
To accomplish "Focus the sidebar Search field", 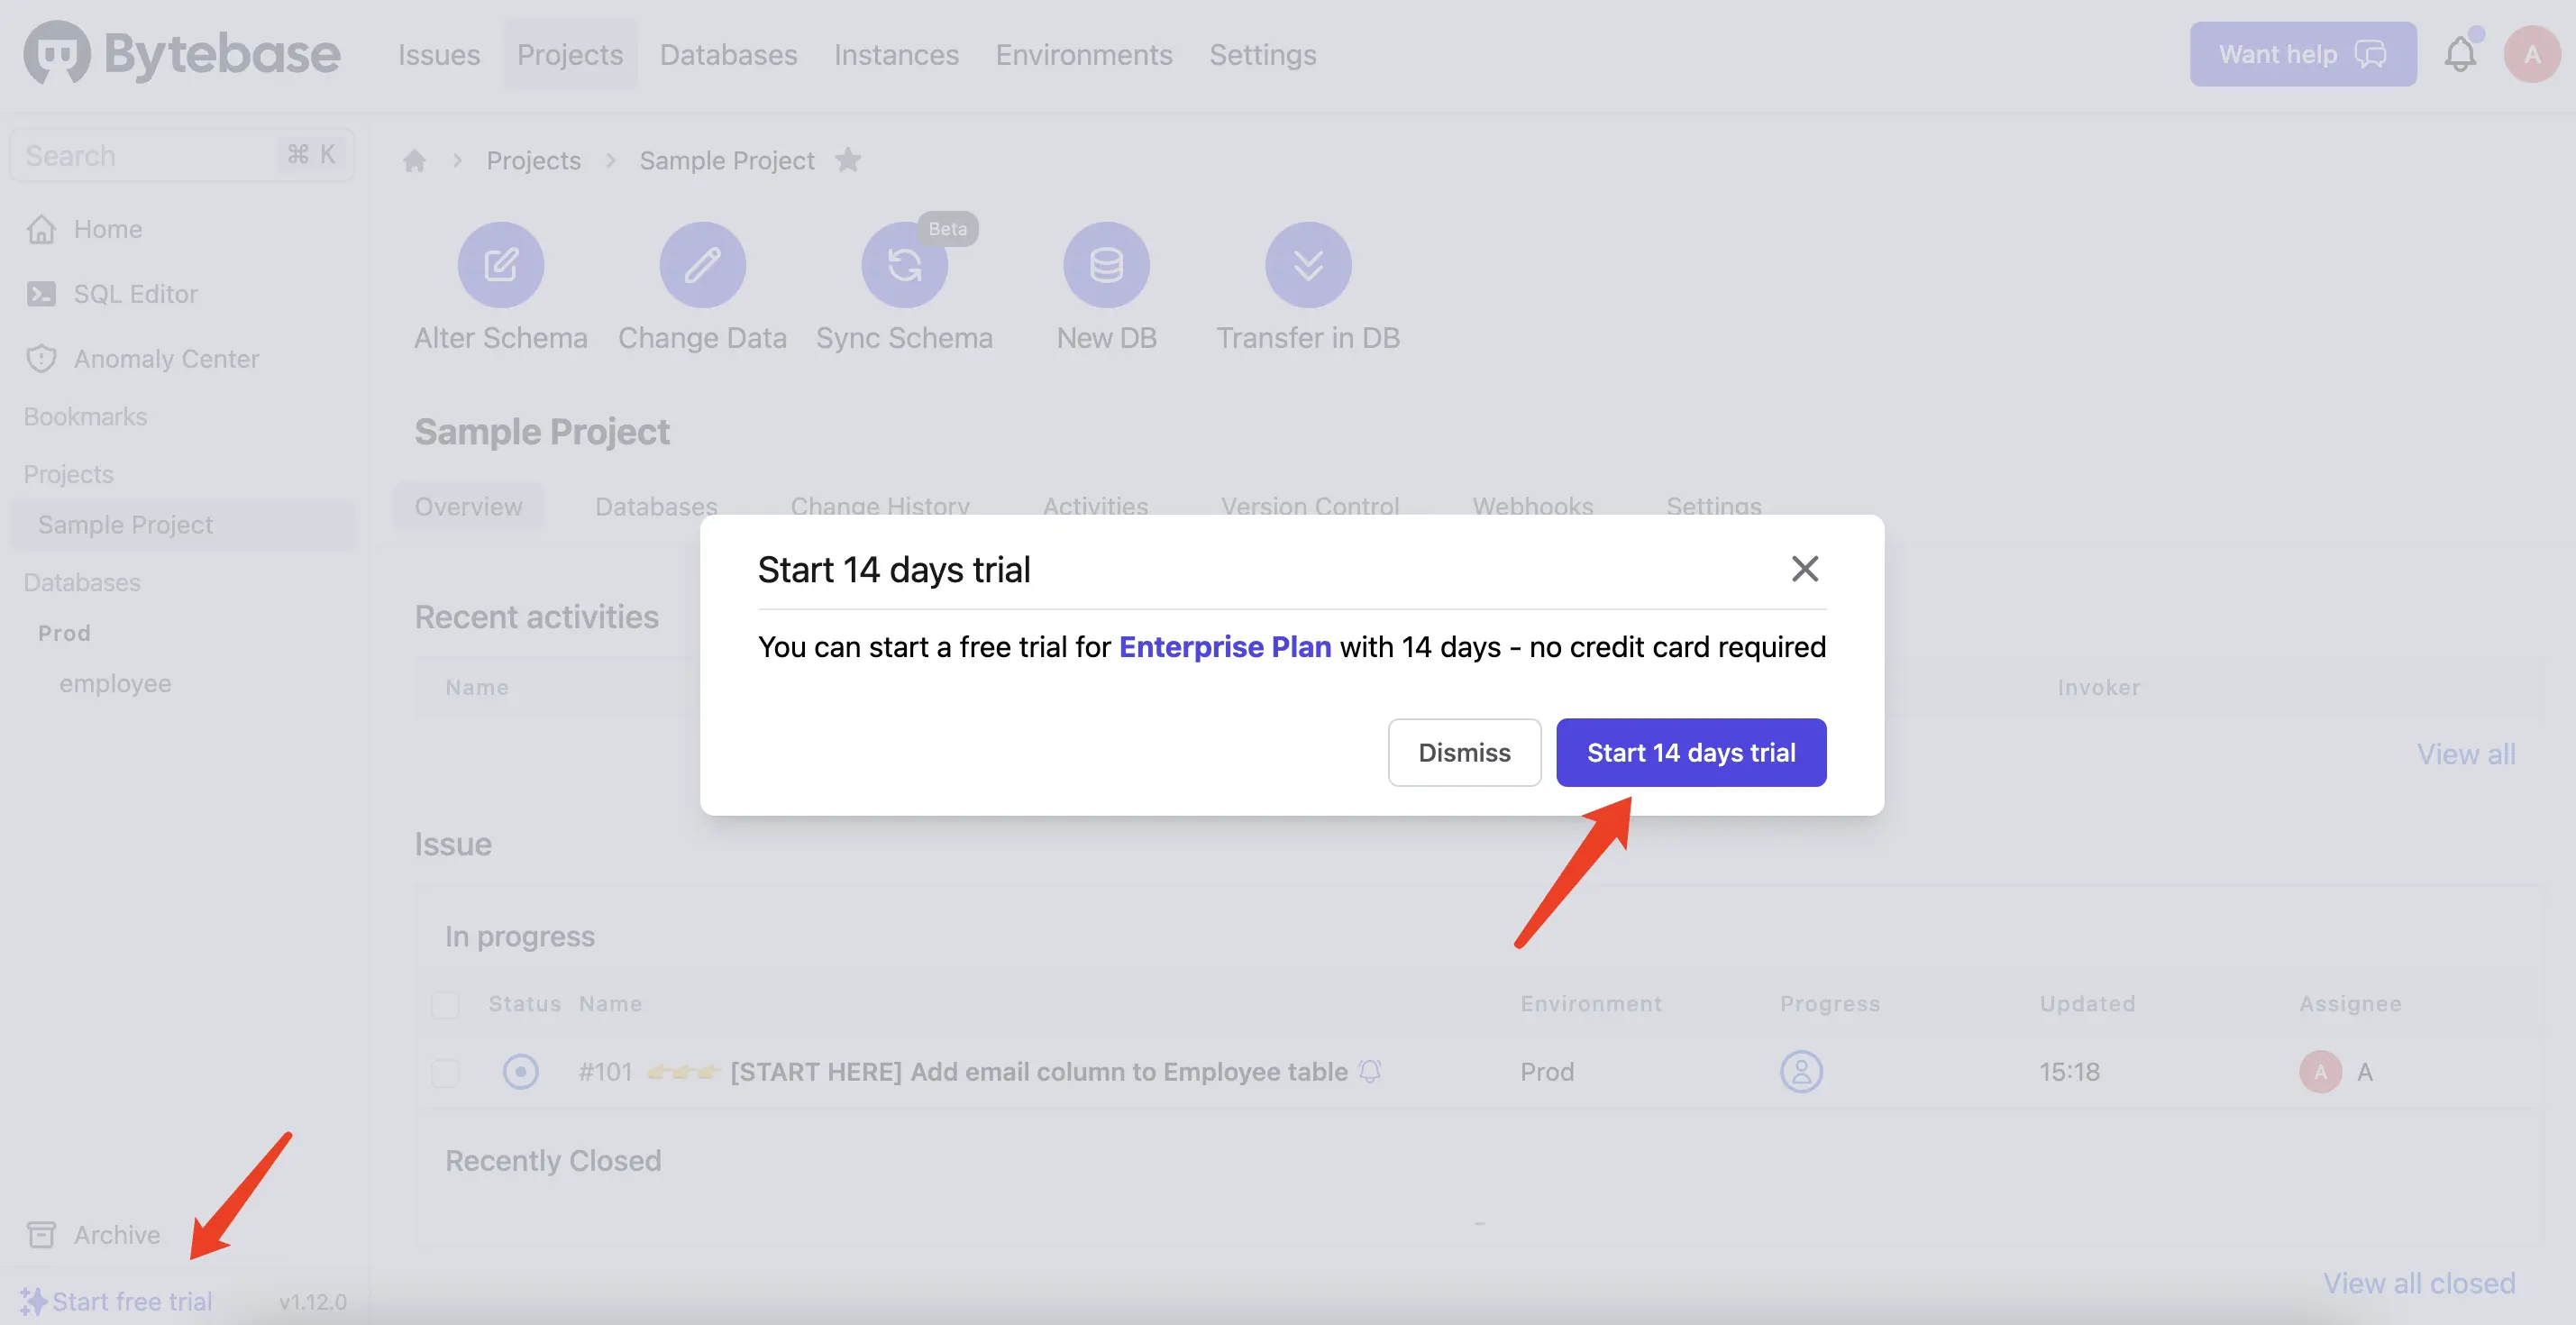I will (x=182, y=155).
